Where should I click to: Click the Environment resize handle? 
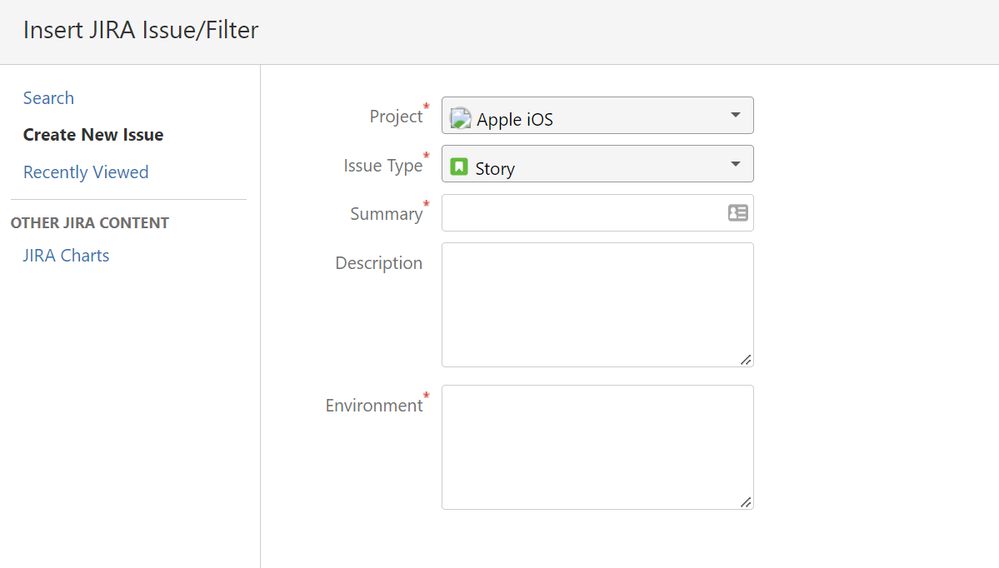[745, 502]
